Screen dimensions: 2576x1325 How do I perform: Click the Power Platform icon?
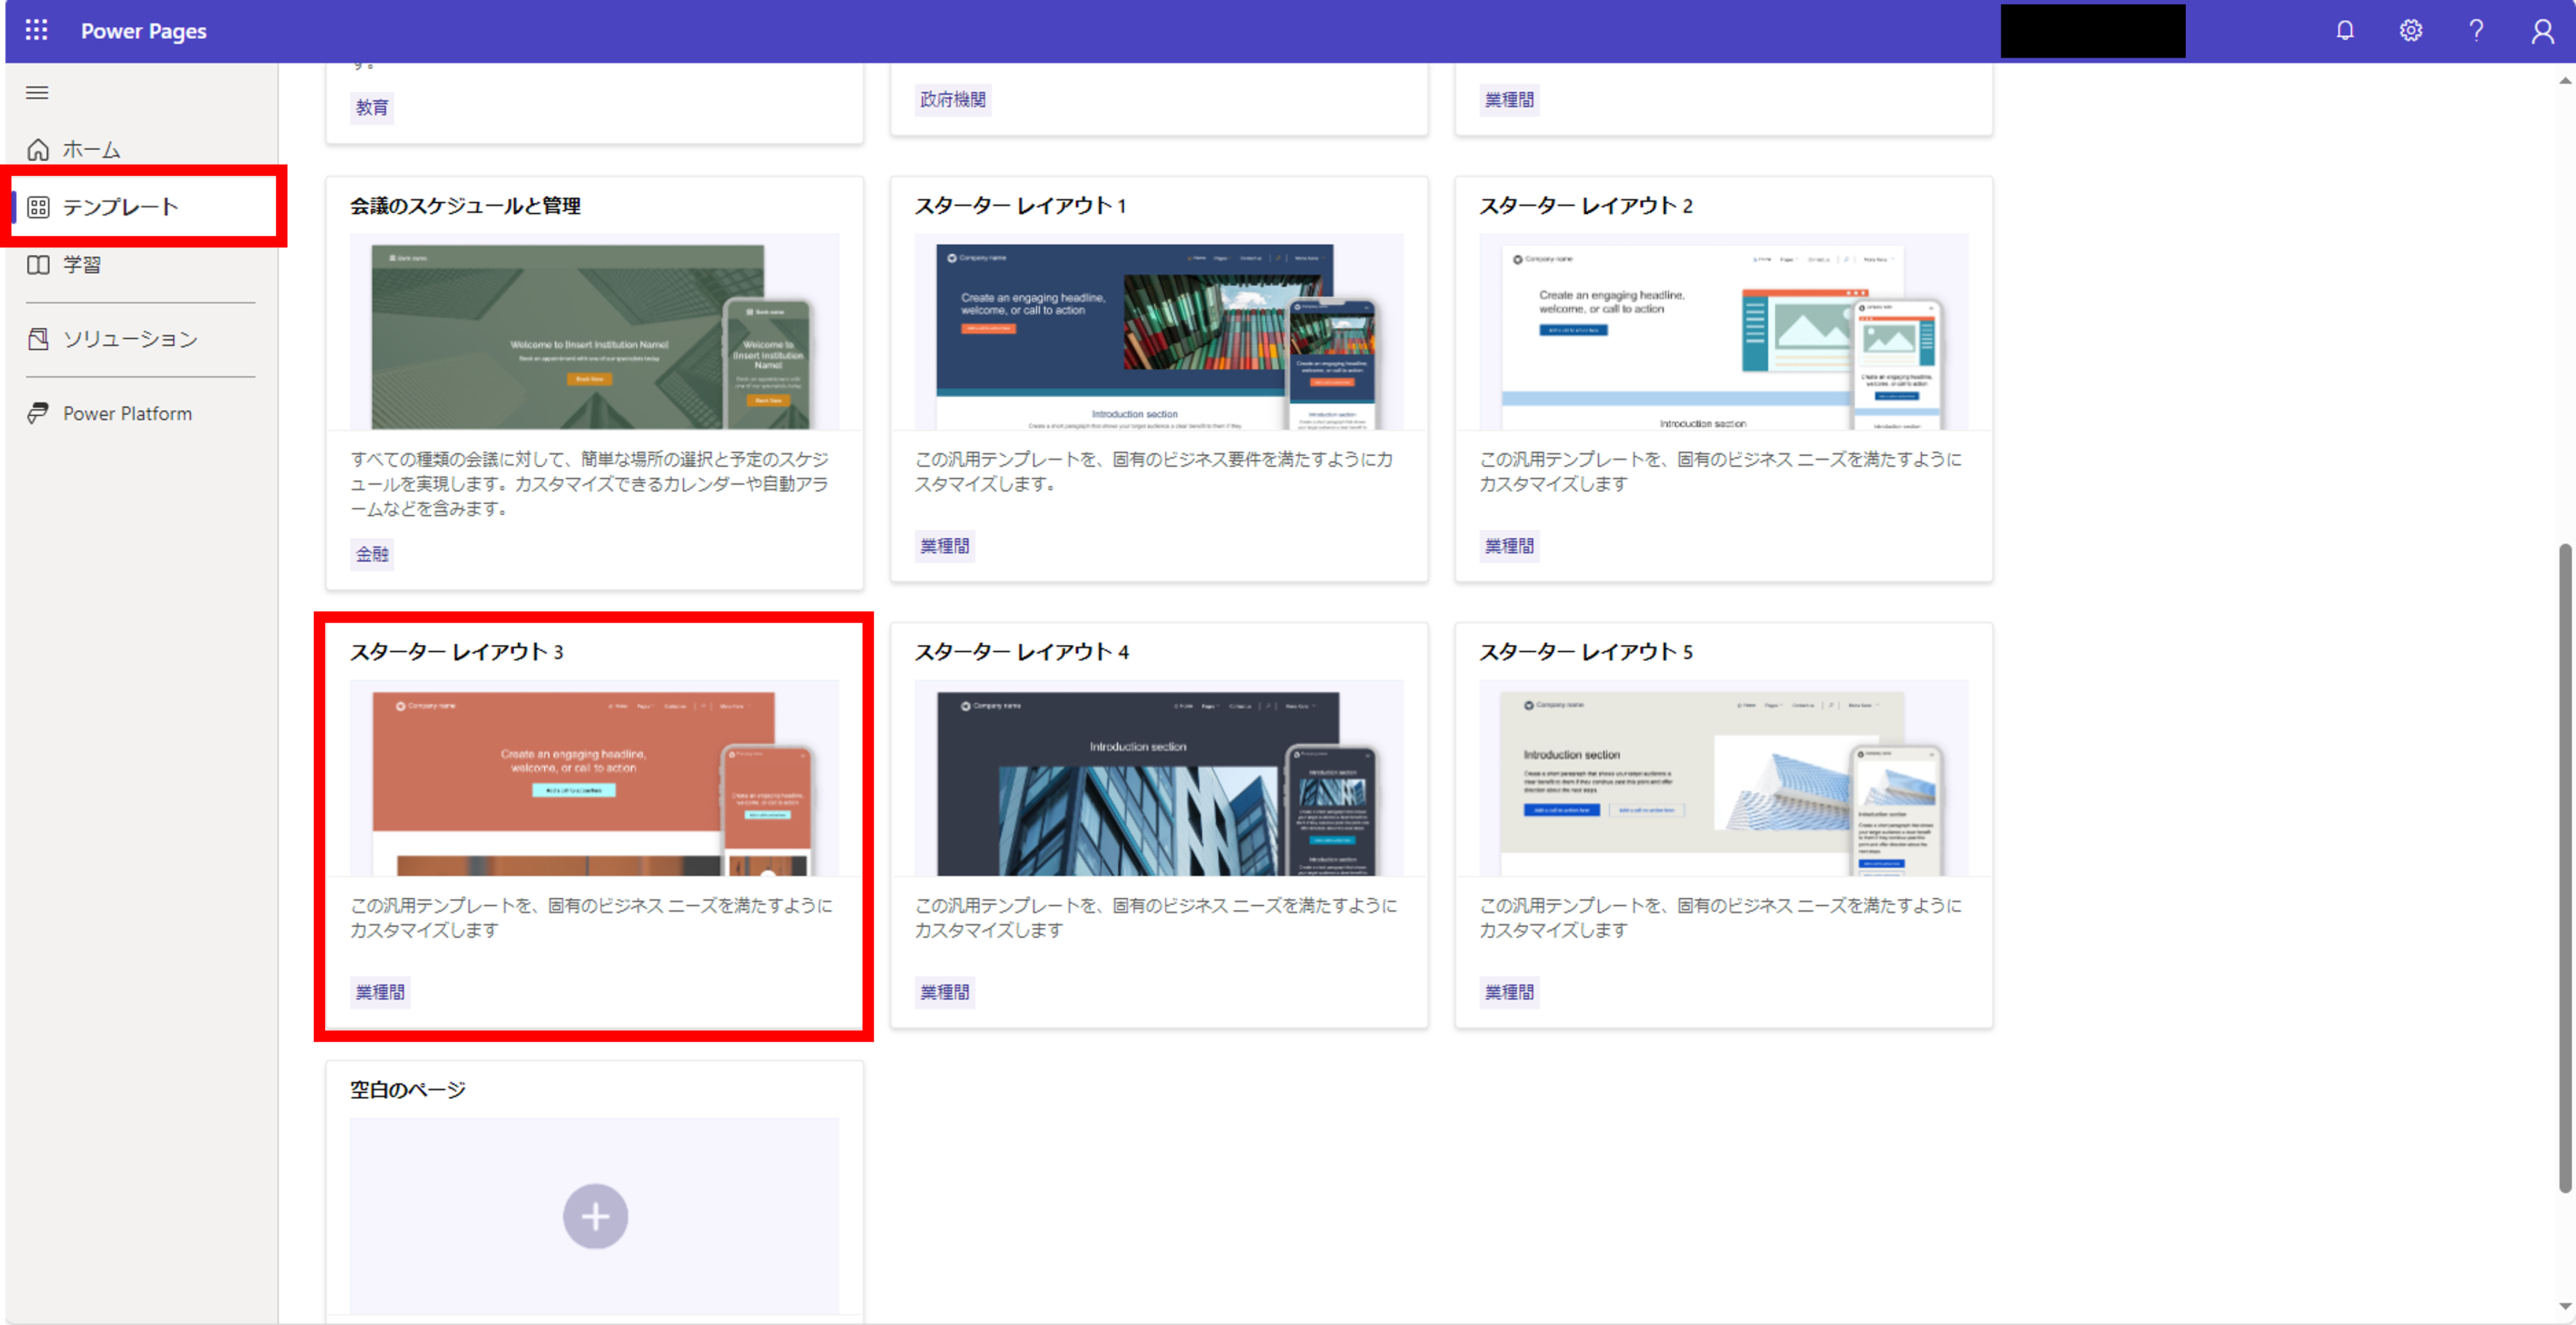(38, 413)
